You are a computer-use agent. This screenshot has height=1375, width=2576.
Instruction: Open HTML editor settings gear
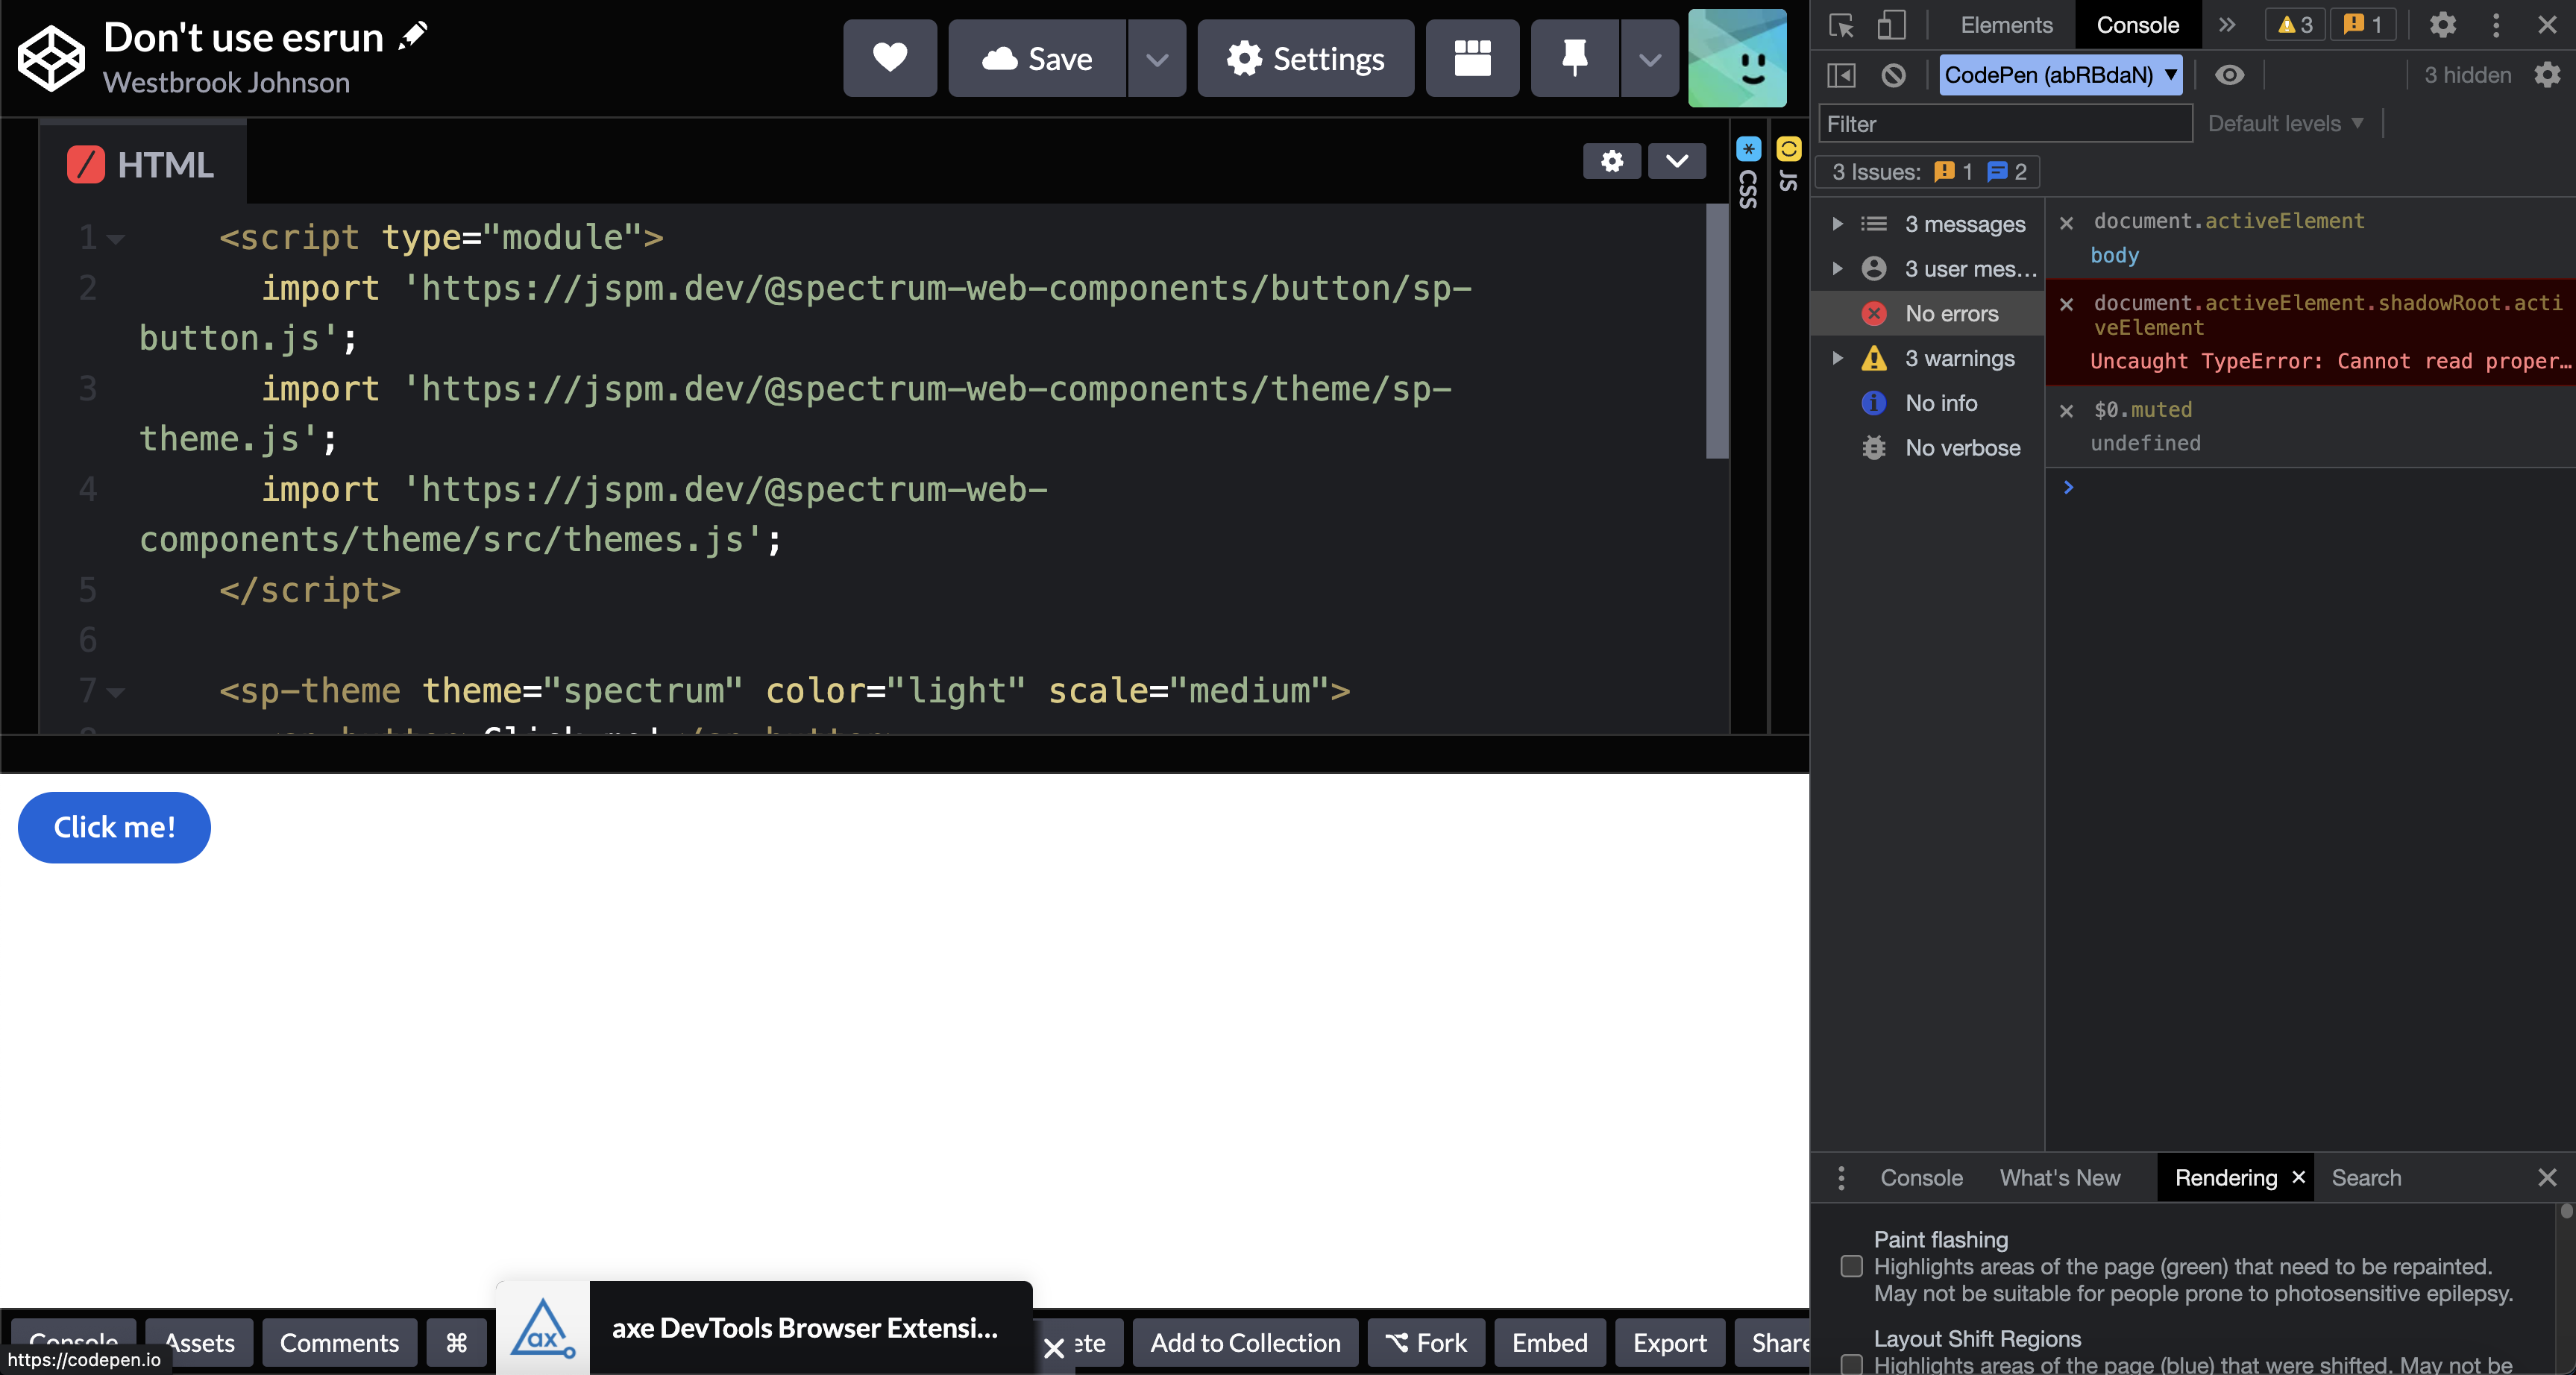tap(1611, 161)
